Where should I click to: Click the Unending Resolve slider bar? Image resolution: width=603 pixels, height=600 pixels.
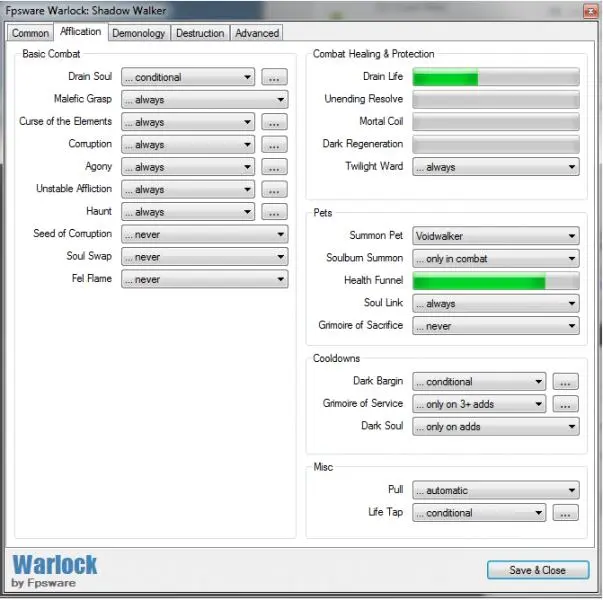pos(495,100)
